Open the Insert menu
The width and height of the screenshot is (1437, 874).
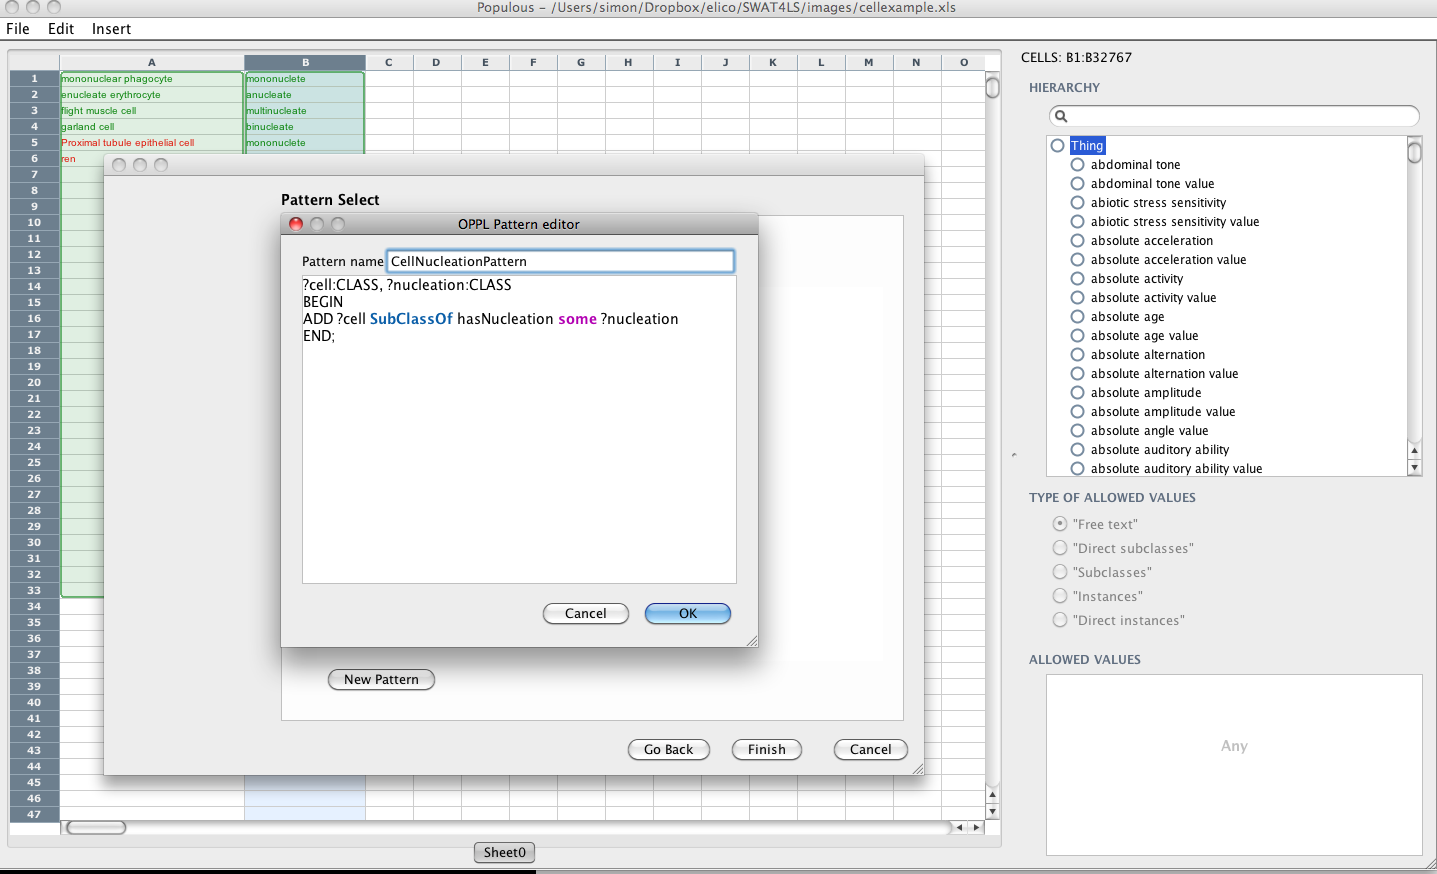pyautogui.click(x=111, y=29)
